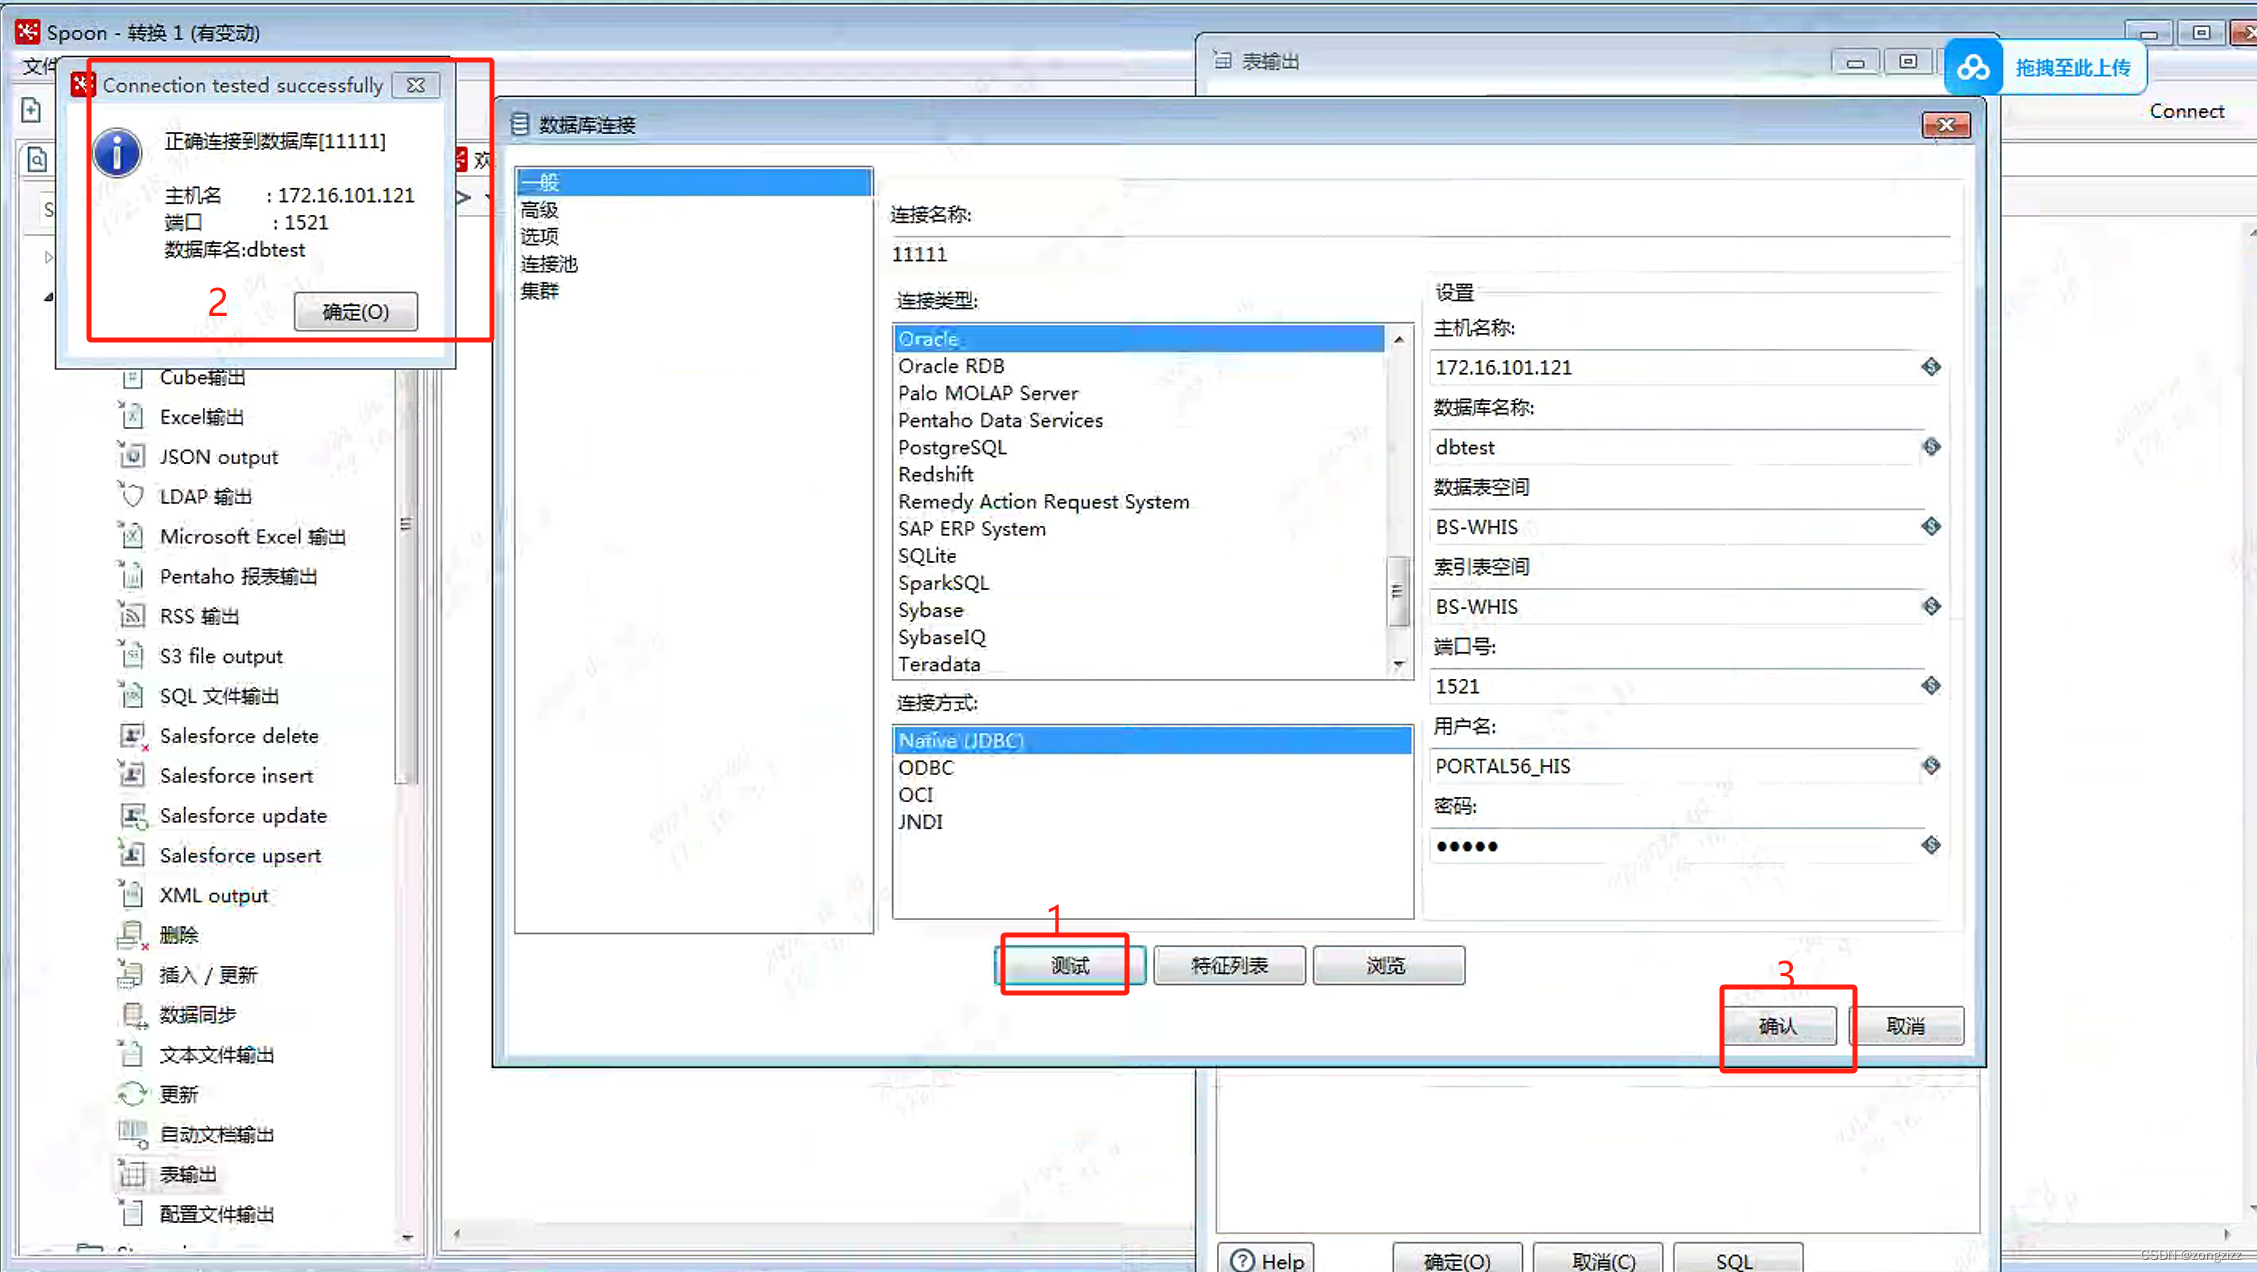Click the 特征列表 button
2257x1272 pixels.
point(1229,965)
